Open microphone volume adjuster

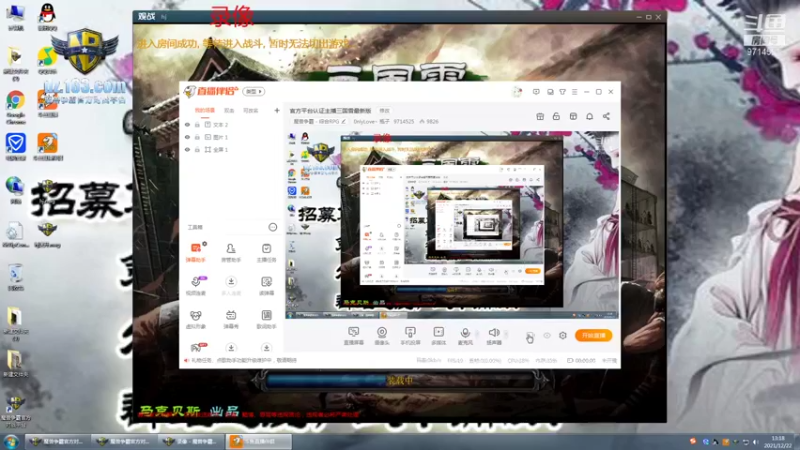(x=478, y=335)
